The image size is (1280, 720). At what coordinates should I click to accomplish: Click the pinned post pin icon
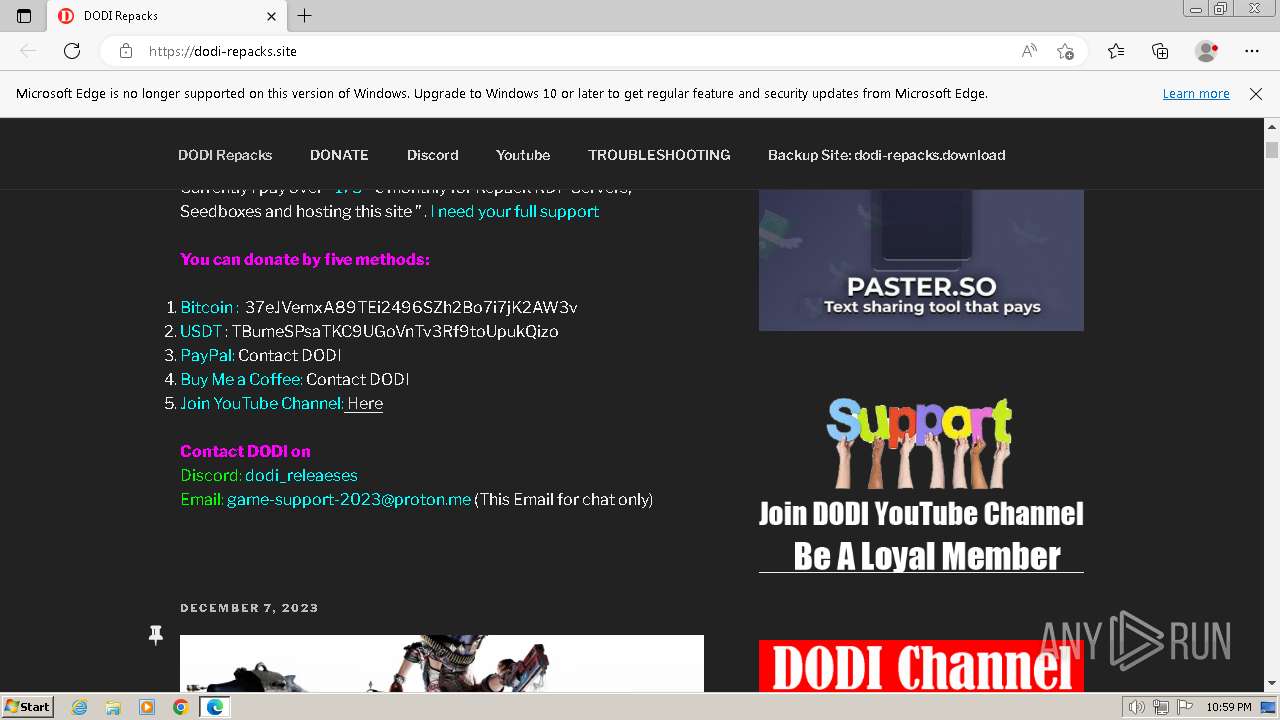coord(155,635)
